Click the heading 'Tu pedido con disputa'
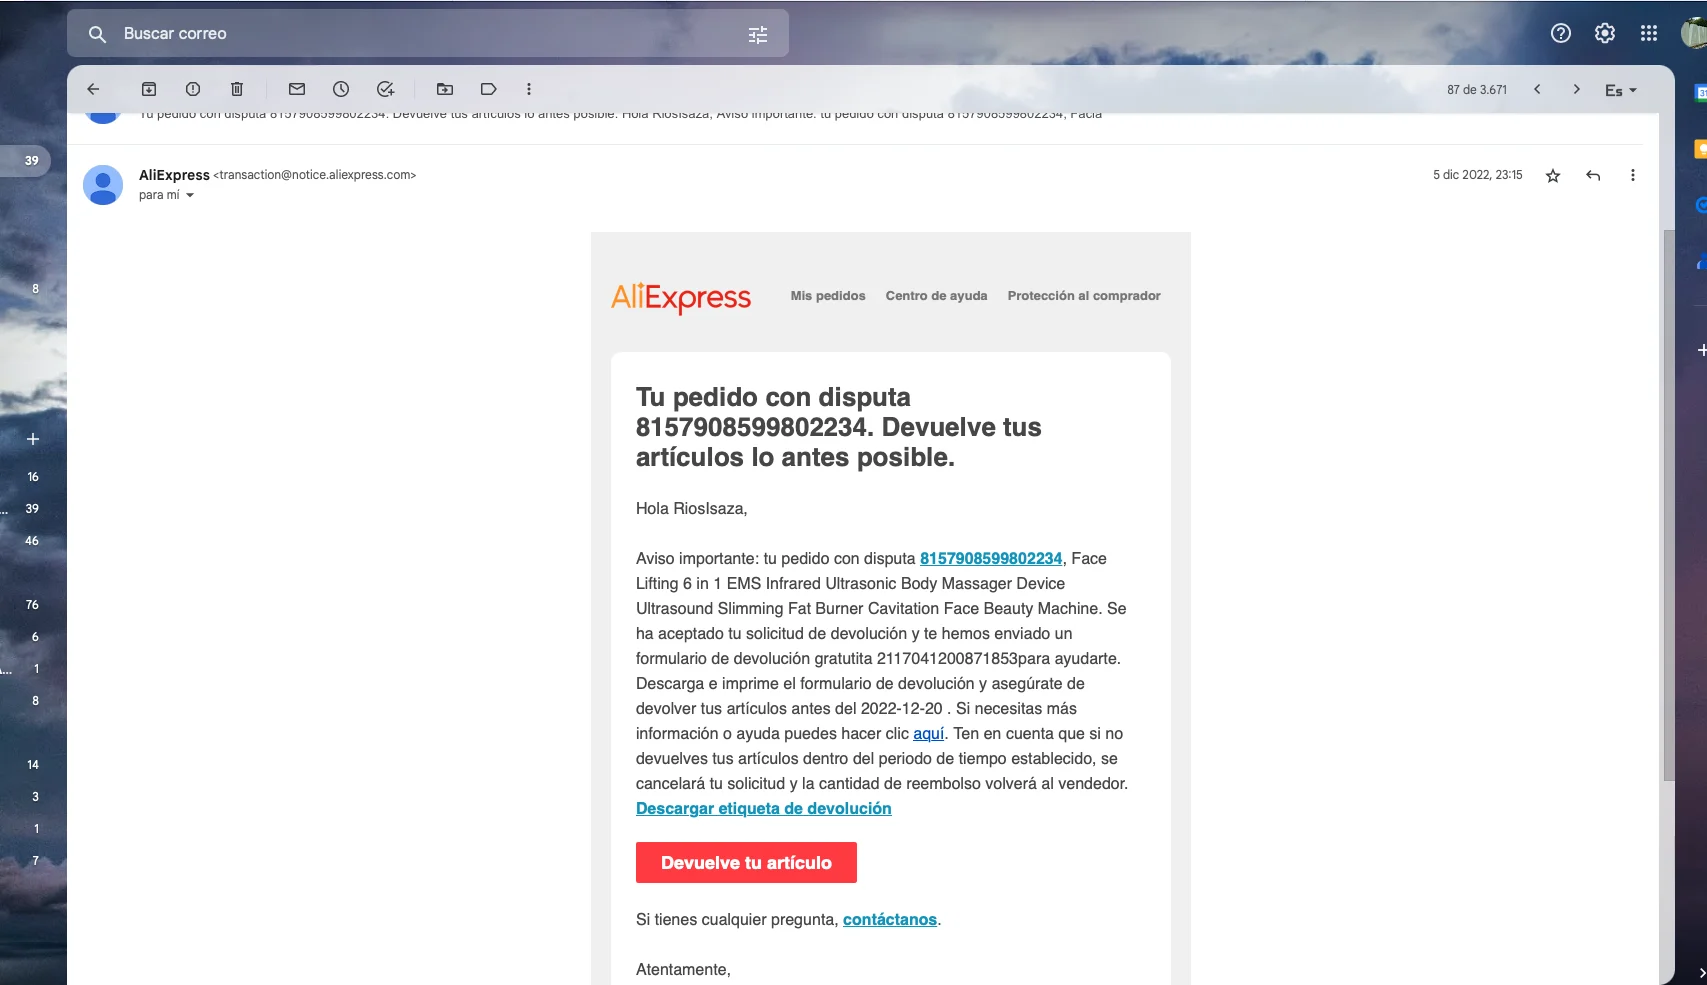The height and width of the screenshot is (985, 1707). coord(773,398)
